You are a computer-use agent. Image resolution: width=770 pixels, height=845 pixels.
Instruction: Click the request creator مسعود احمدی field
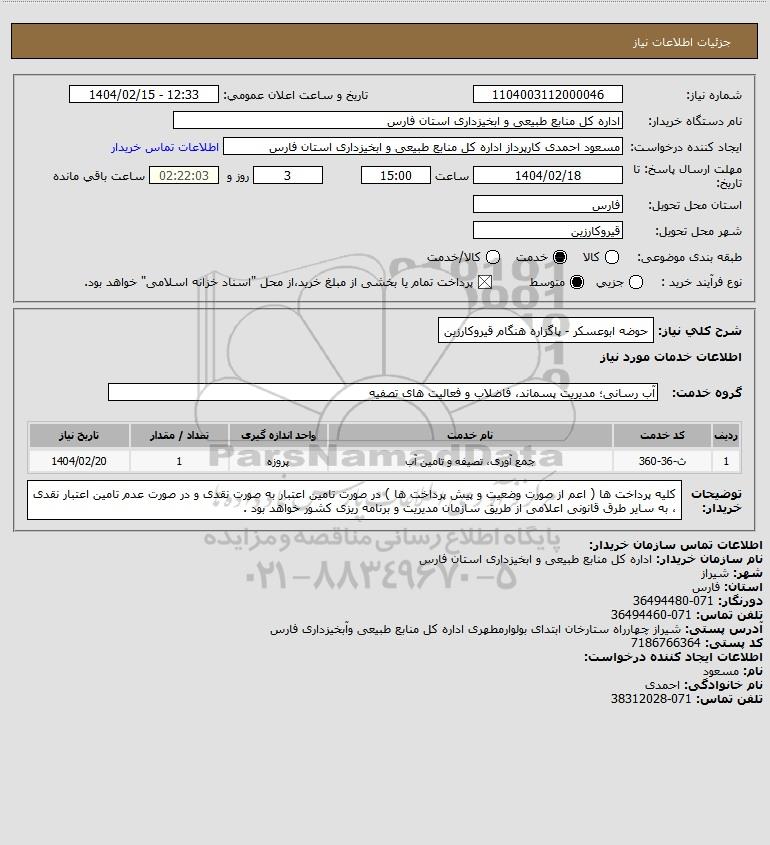(423, 147)
